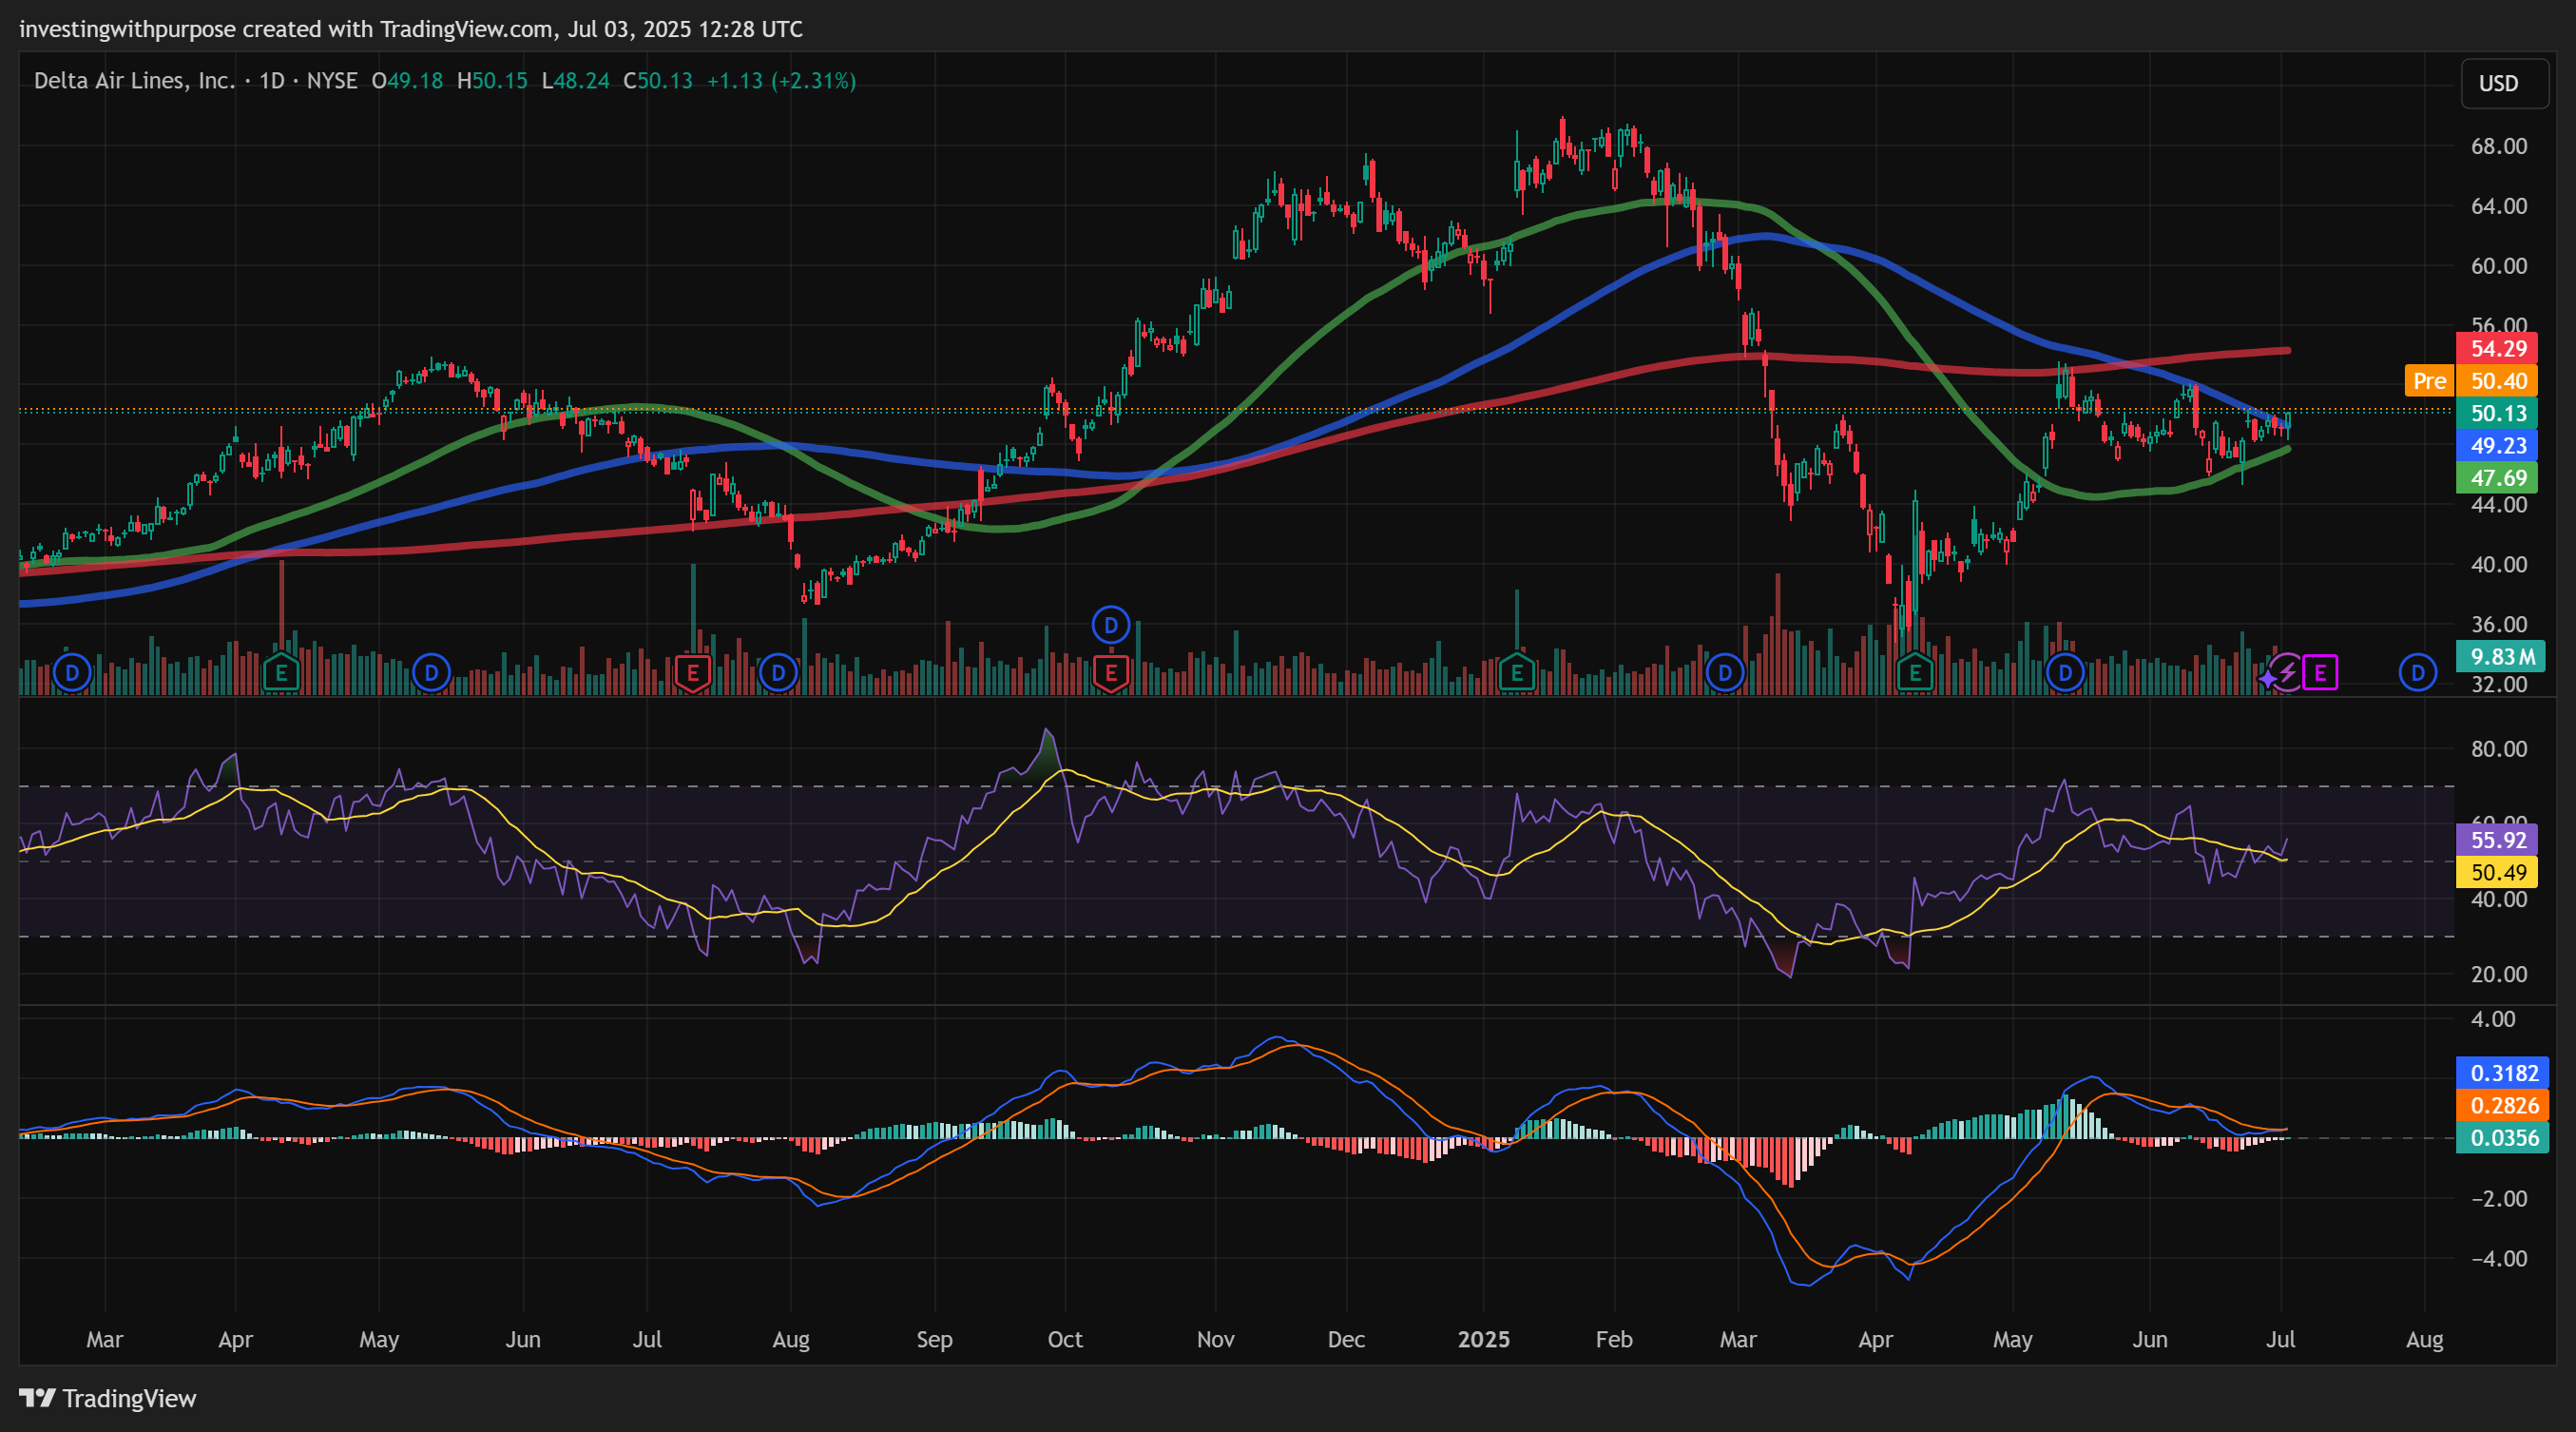Screen dimensions: 2576x1432
Task: Click the Nov label on the time axis
Action: pos(1216,1339)
